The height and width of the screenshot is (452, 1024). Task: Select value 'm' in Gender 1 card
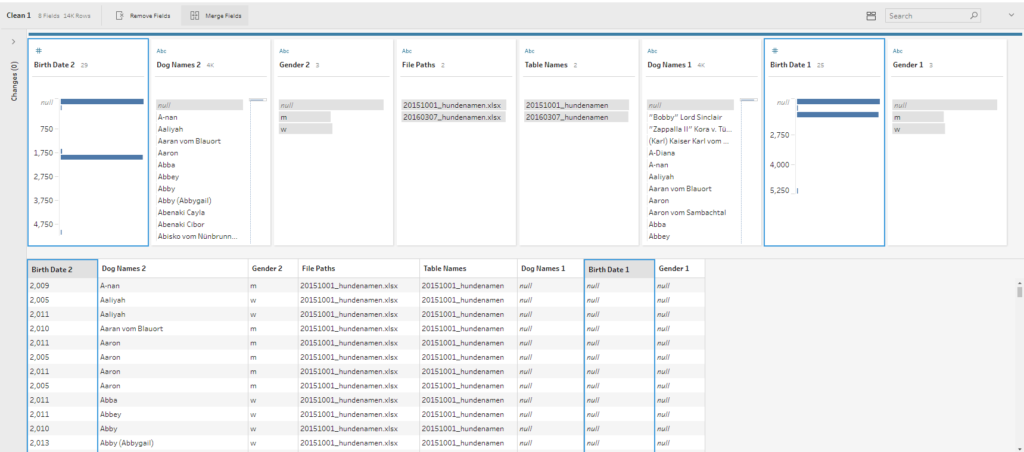coord(918,117)
